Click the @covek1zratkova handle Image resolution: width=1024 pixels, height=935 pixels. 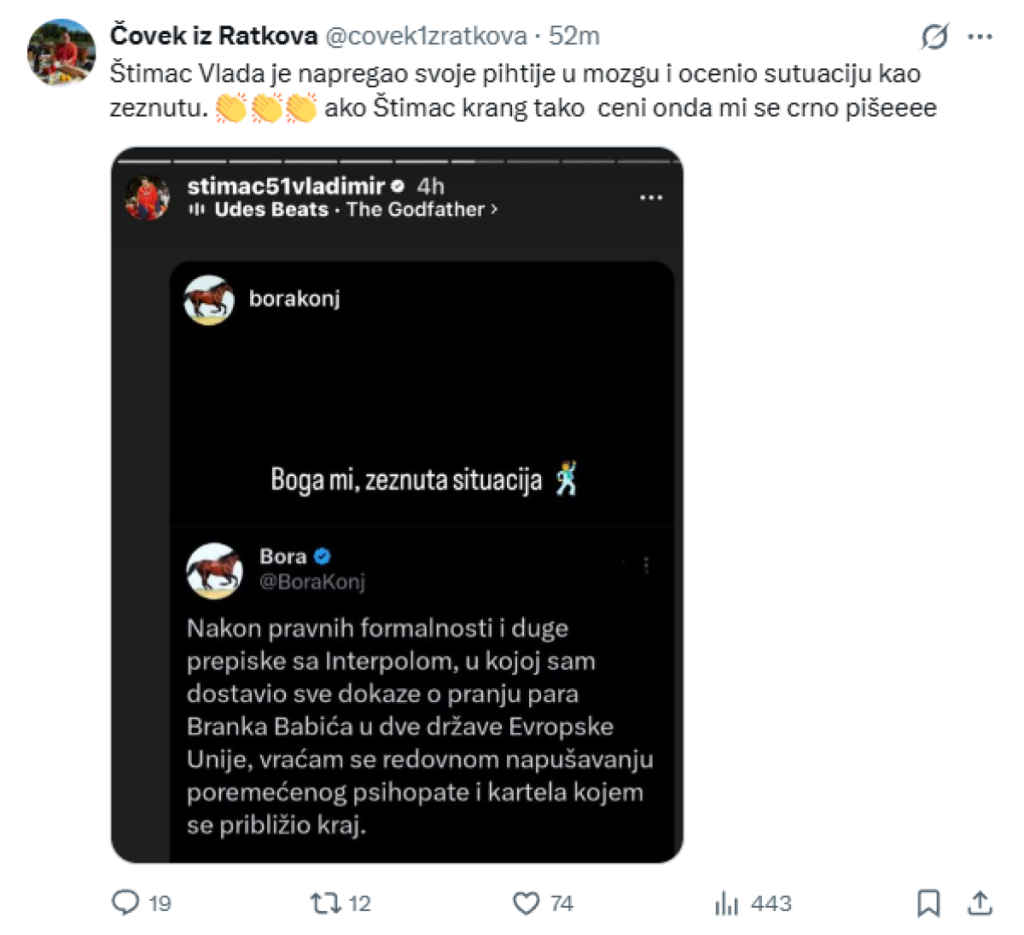(x=426, y=36)
